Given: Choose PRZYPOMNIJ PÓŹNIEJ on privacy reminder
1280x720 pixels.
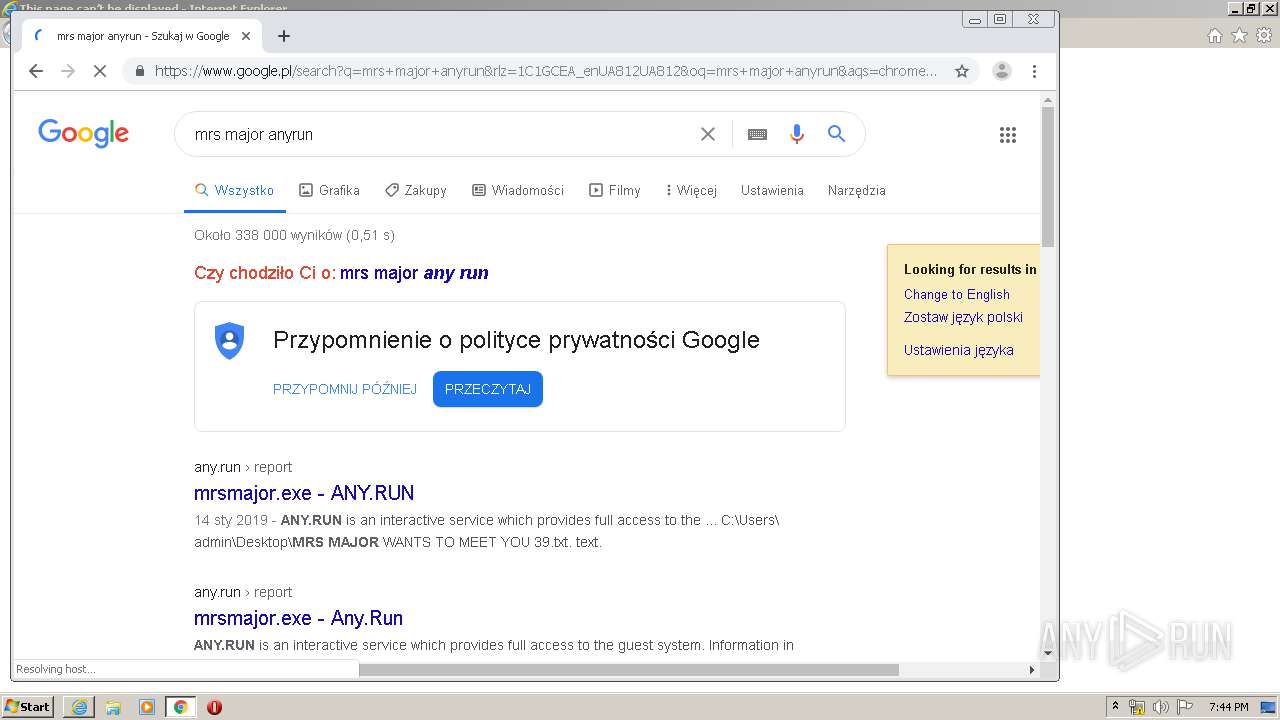Looking at the screenshot, I should coord(345,389).
